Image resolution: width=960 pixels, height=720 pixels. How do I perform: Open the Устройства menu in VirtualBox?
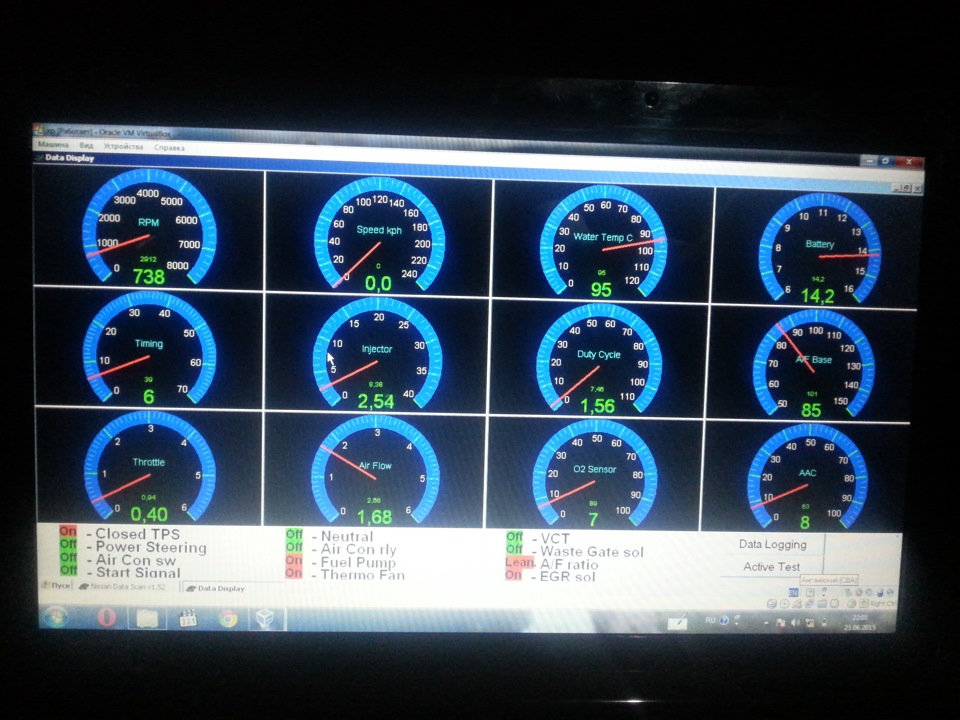point(123,147)
